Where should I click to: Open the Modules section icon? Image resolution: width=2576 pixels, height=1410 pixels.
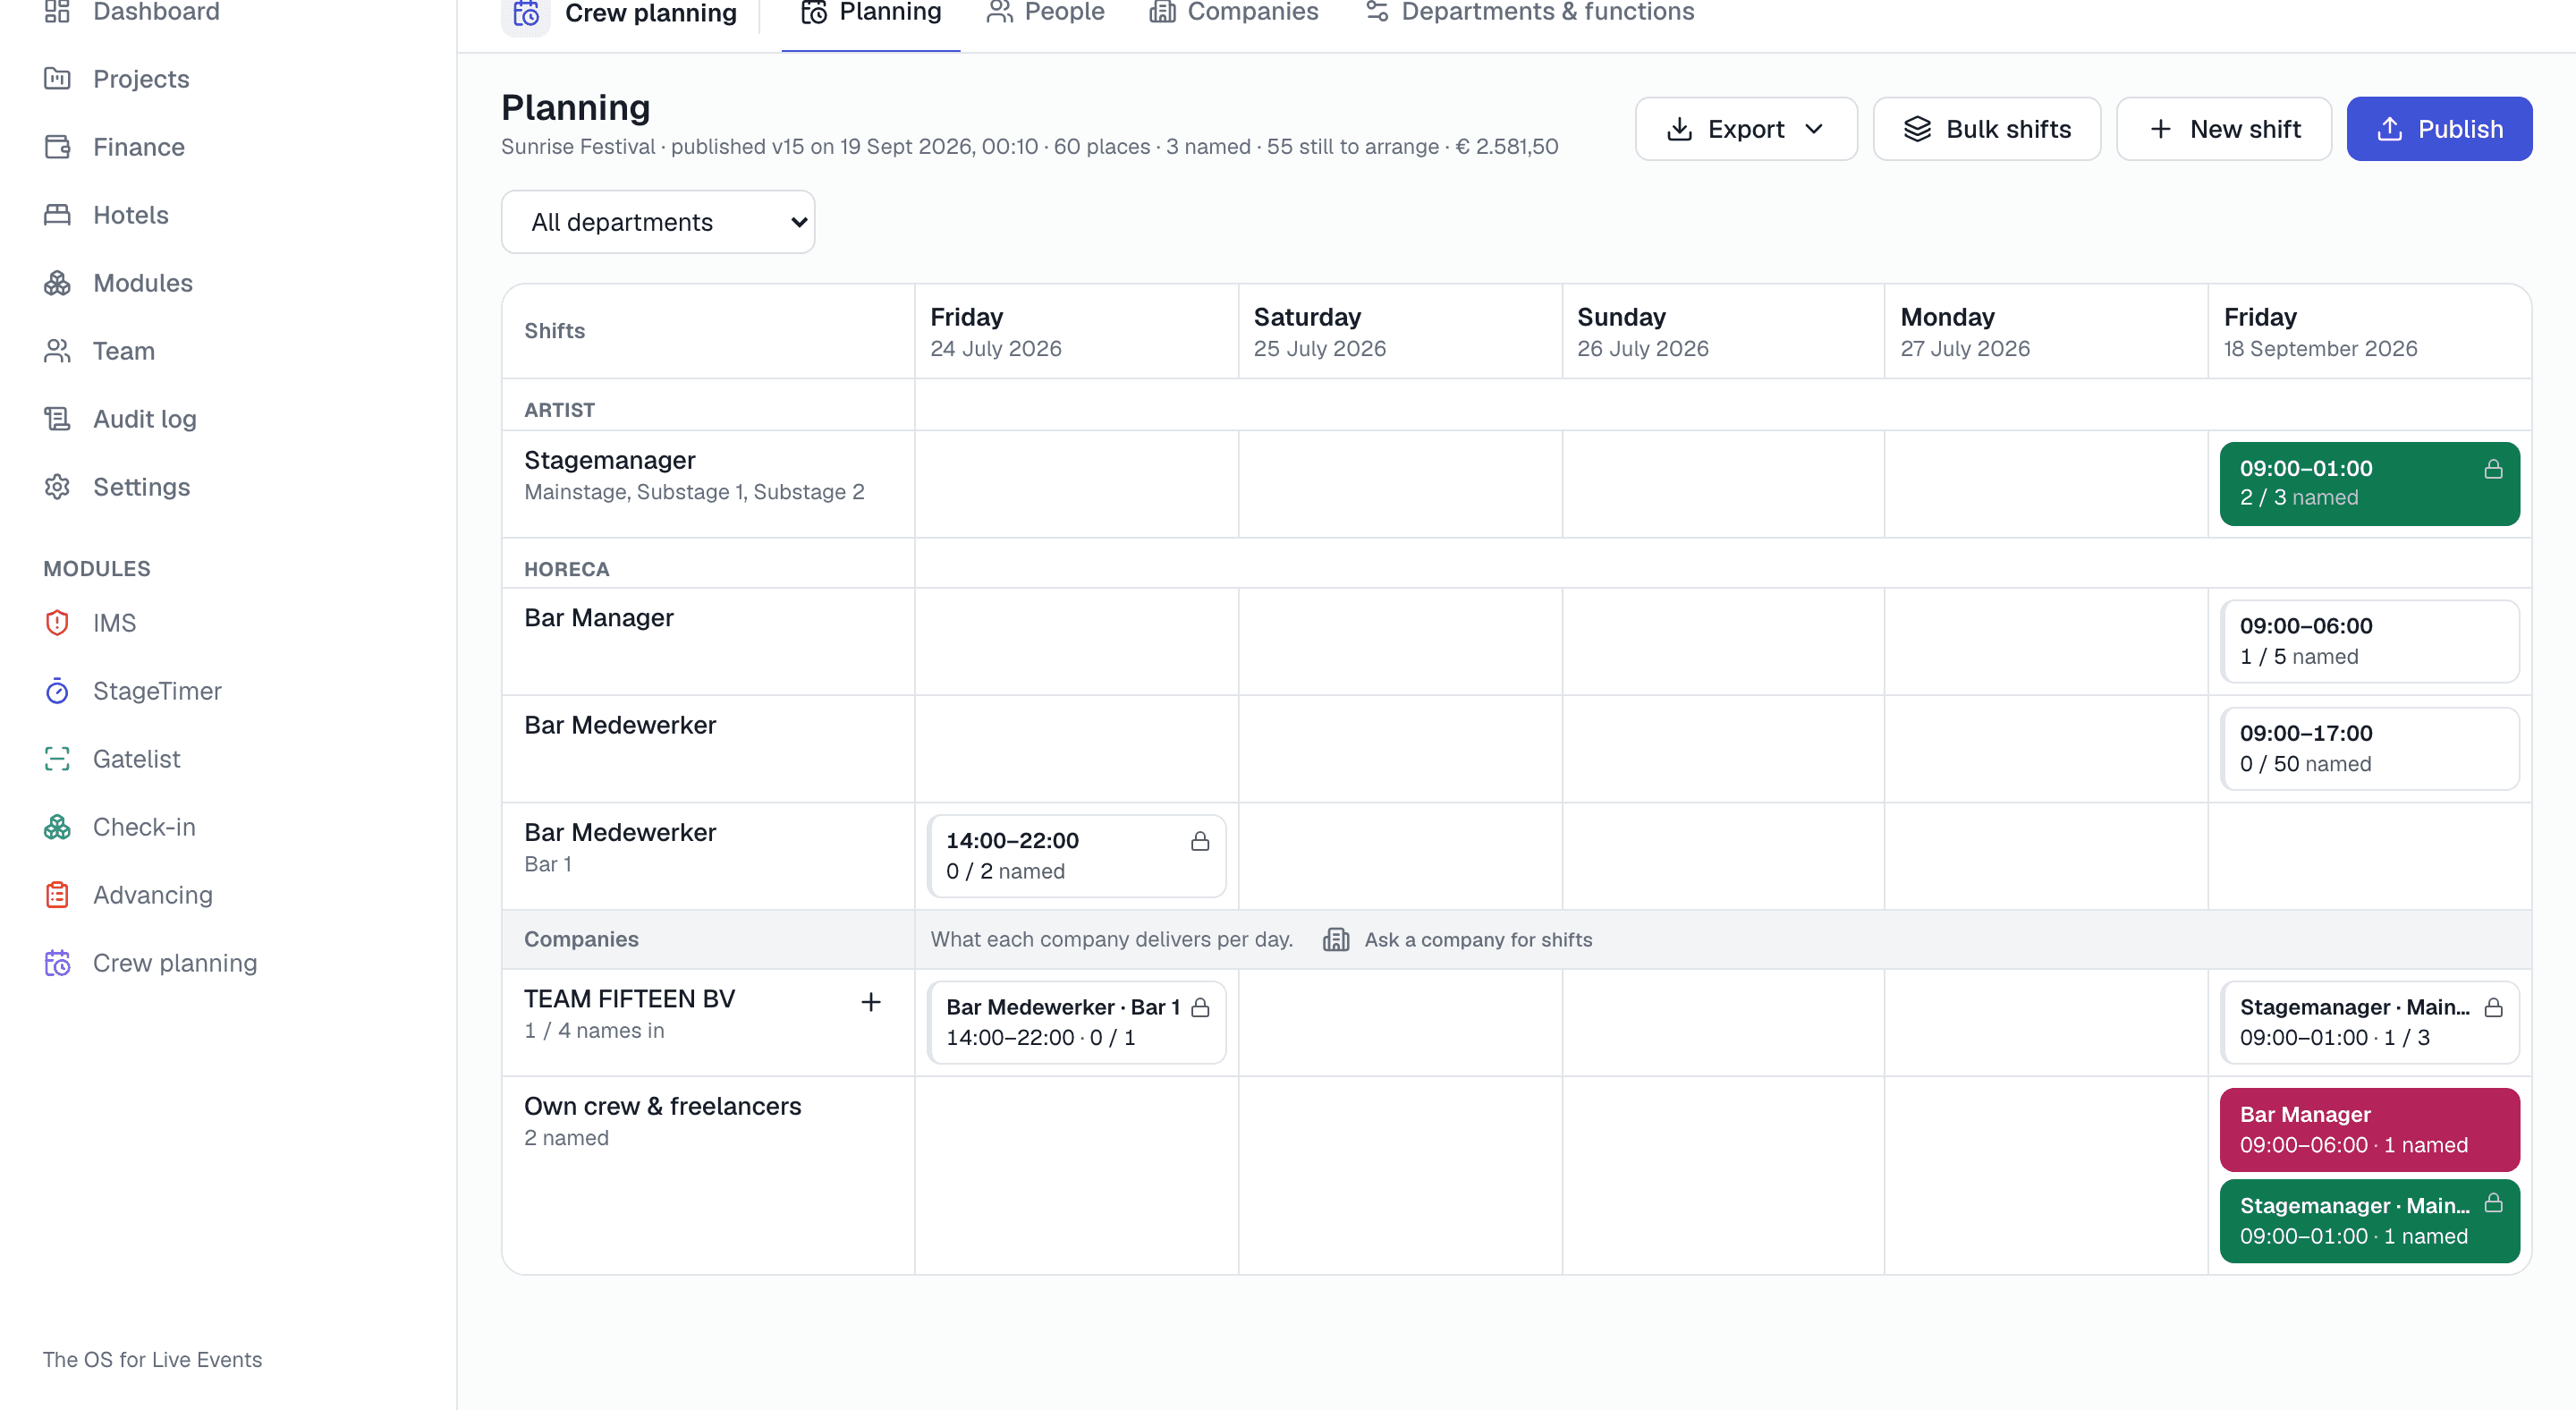(57, 283)
